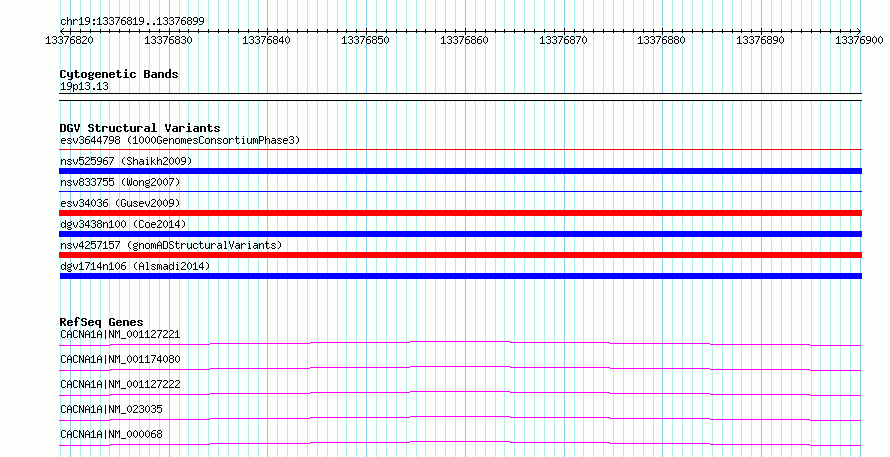
Task: Click the red bar below nsv4257157
Action: point(460,255)
